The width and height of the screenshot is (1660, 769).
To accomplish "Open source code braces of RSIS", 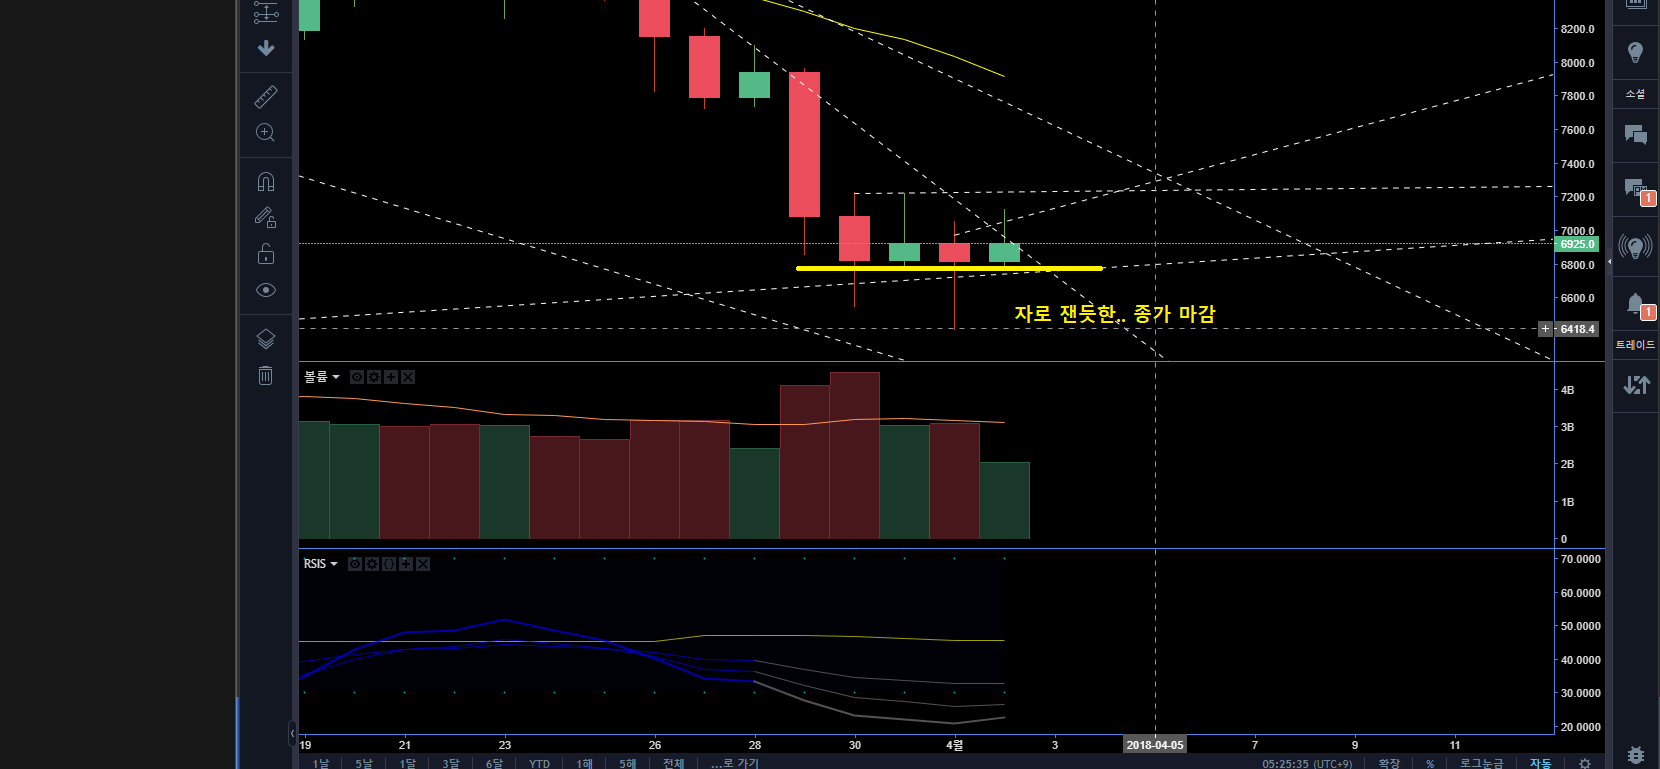I will click(389, 564).
